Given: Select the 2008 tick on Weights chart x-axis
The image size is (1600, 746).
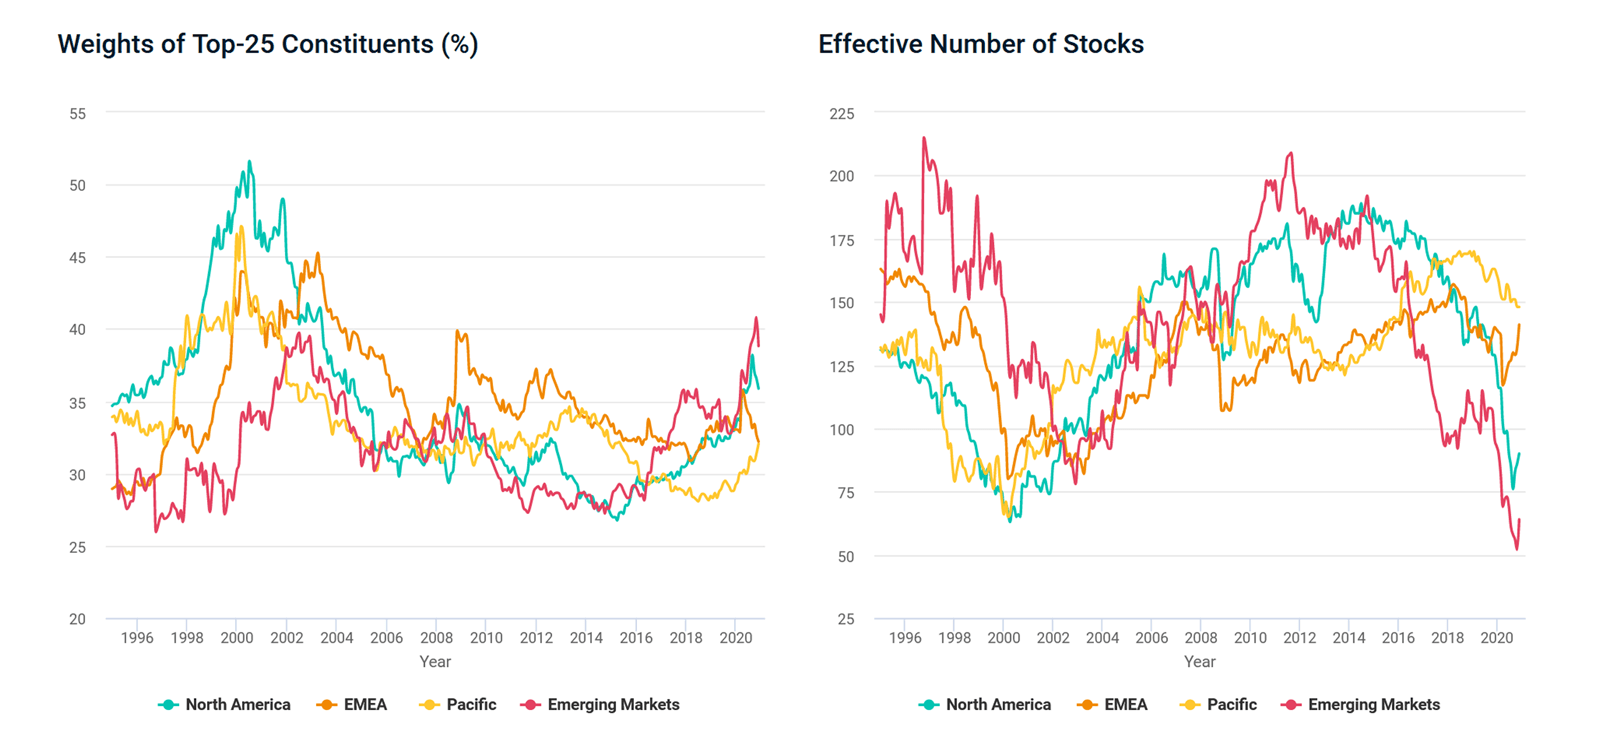Looking at the screenshot, I should [x=436, y=638].
